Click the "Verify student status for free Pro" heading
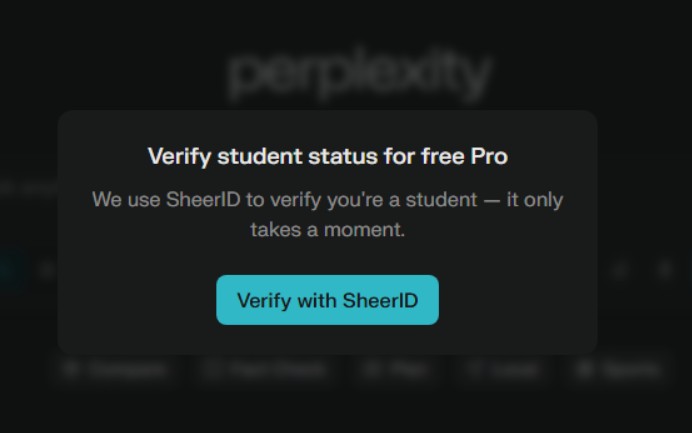Viewport: 692px width, 433px height. (327, 157)
